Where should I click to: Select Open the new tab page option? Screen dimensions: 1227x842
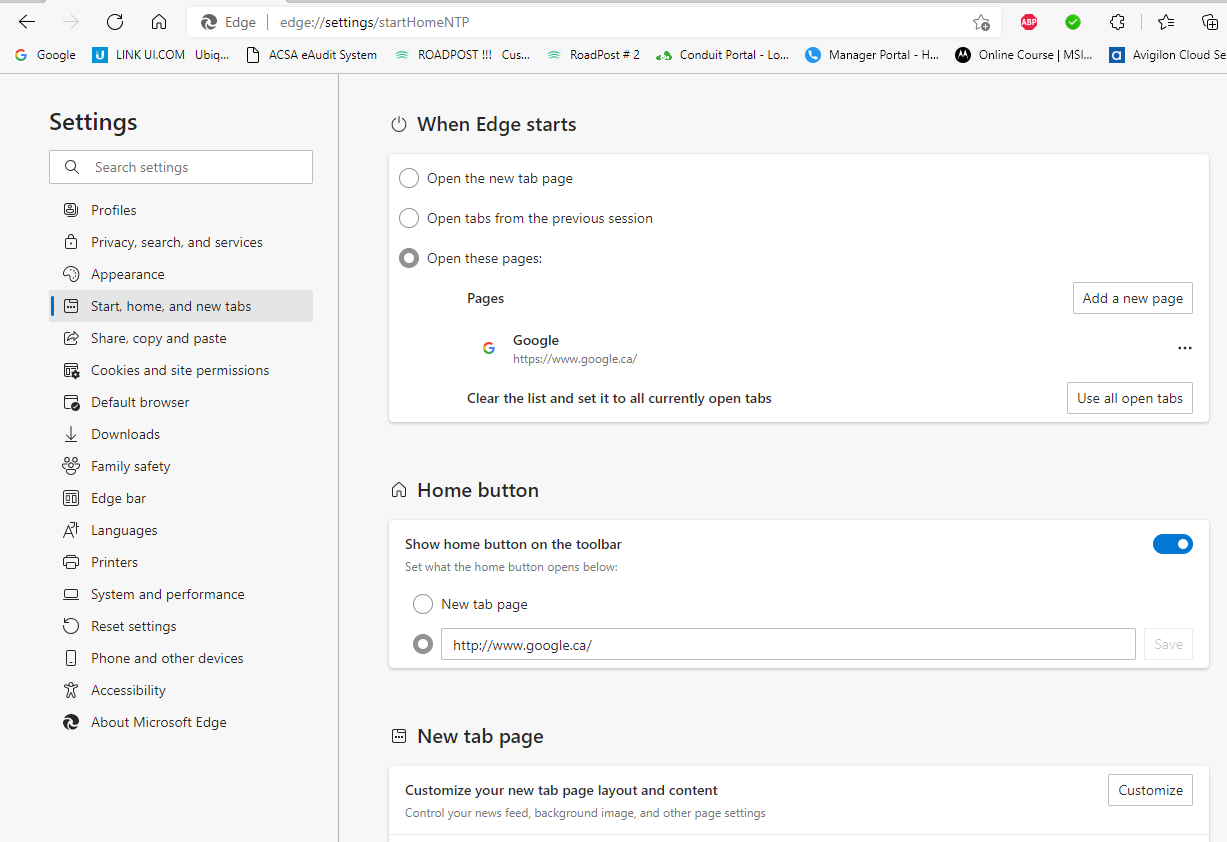(x=409, y=177)
